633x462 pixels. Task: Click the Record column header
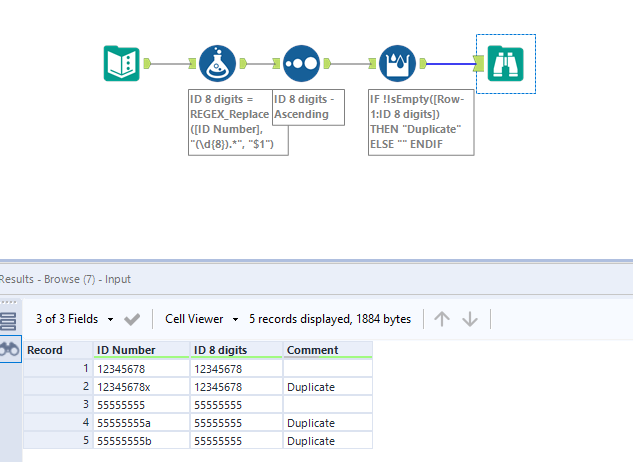58,350
